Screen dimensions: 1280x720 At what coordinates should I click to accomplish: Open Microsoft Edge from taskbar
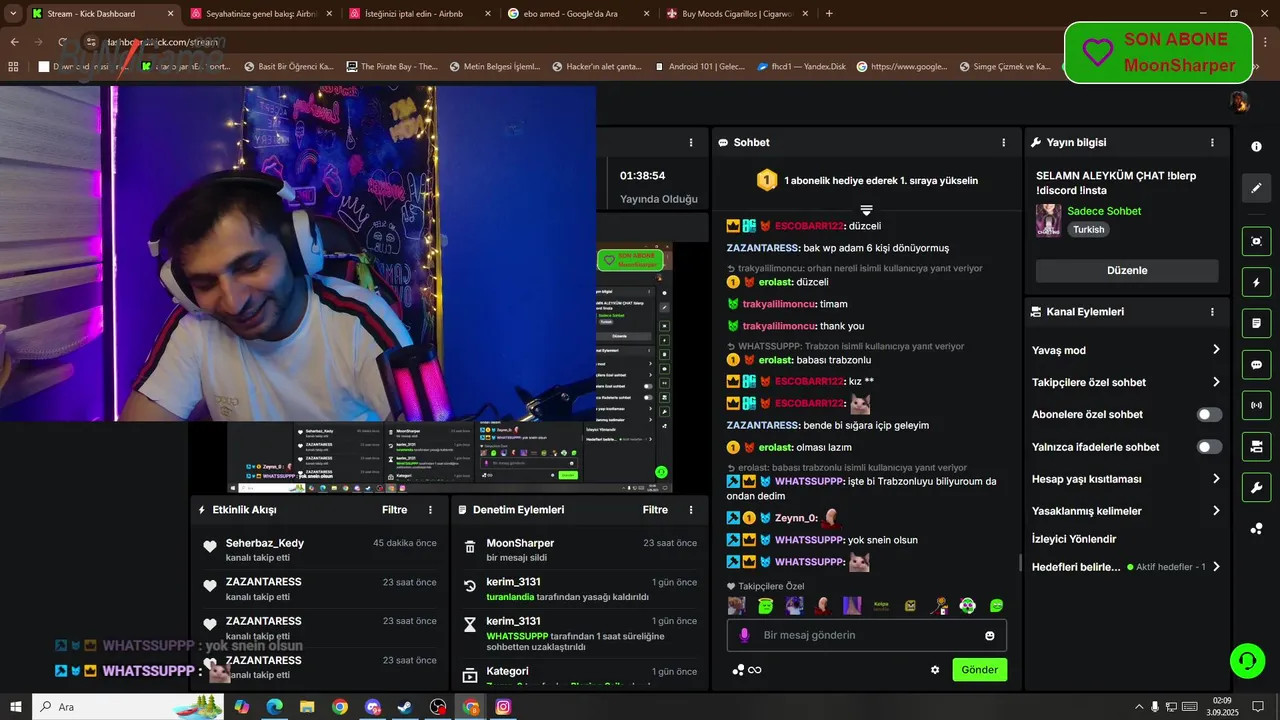(x=274, y=707)
